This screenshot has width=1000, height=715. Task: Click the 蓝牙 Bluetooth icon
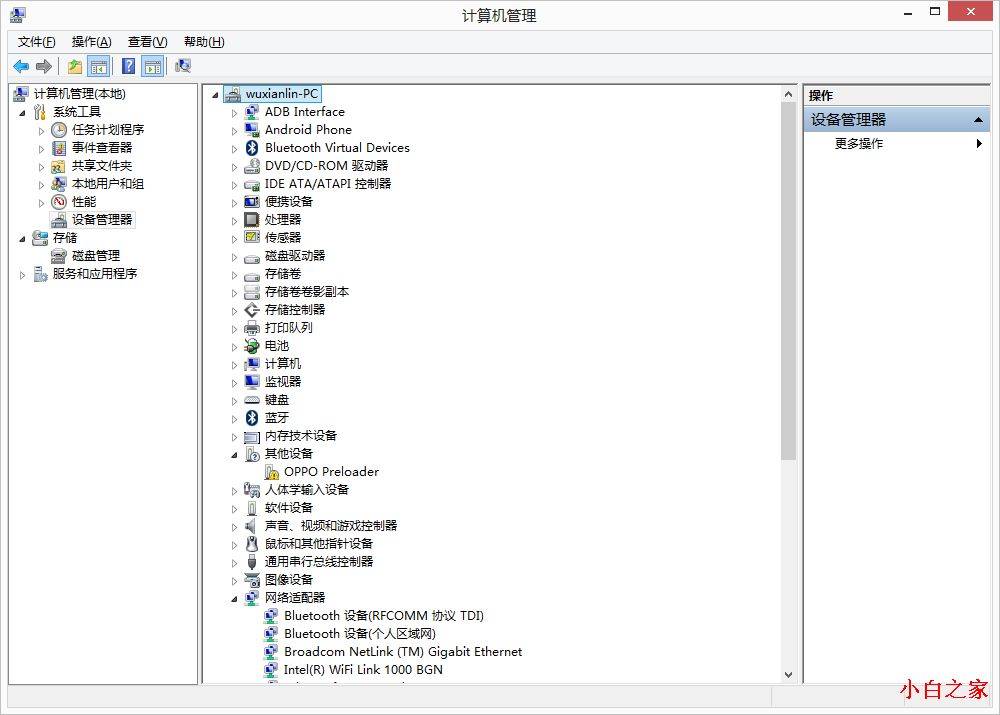pyautogui.click(x=253, y=418)
